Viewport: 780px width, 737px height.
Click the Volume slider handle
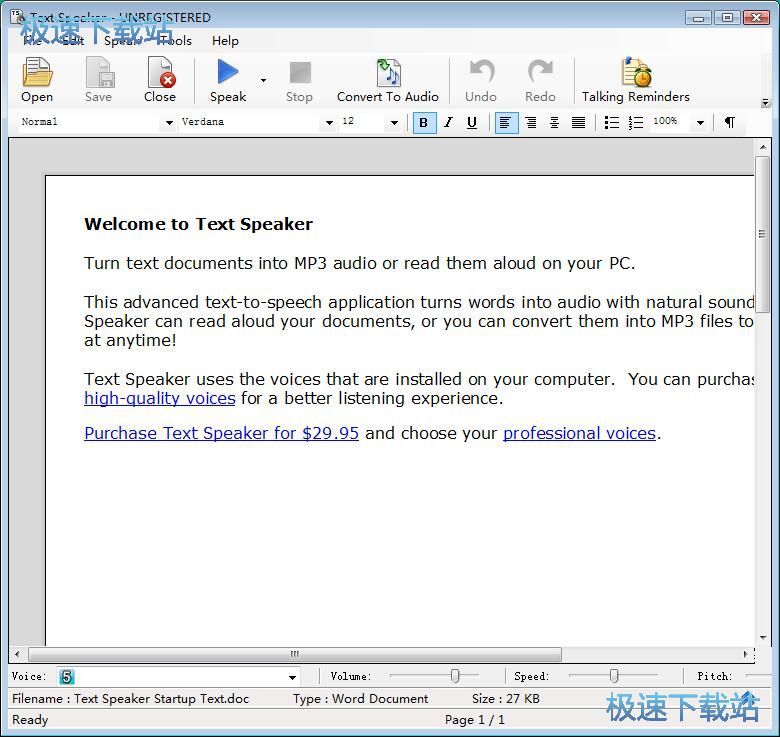tap(455, 676)
